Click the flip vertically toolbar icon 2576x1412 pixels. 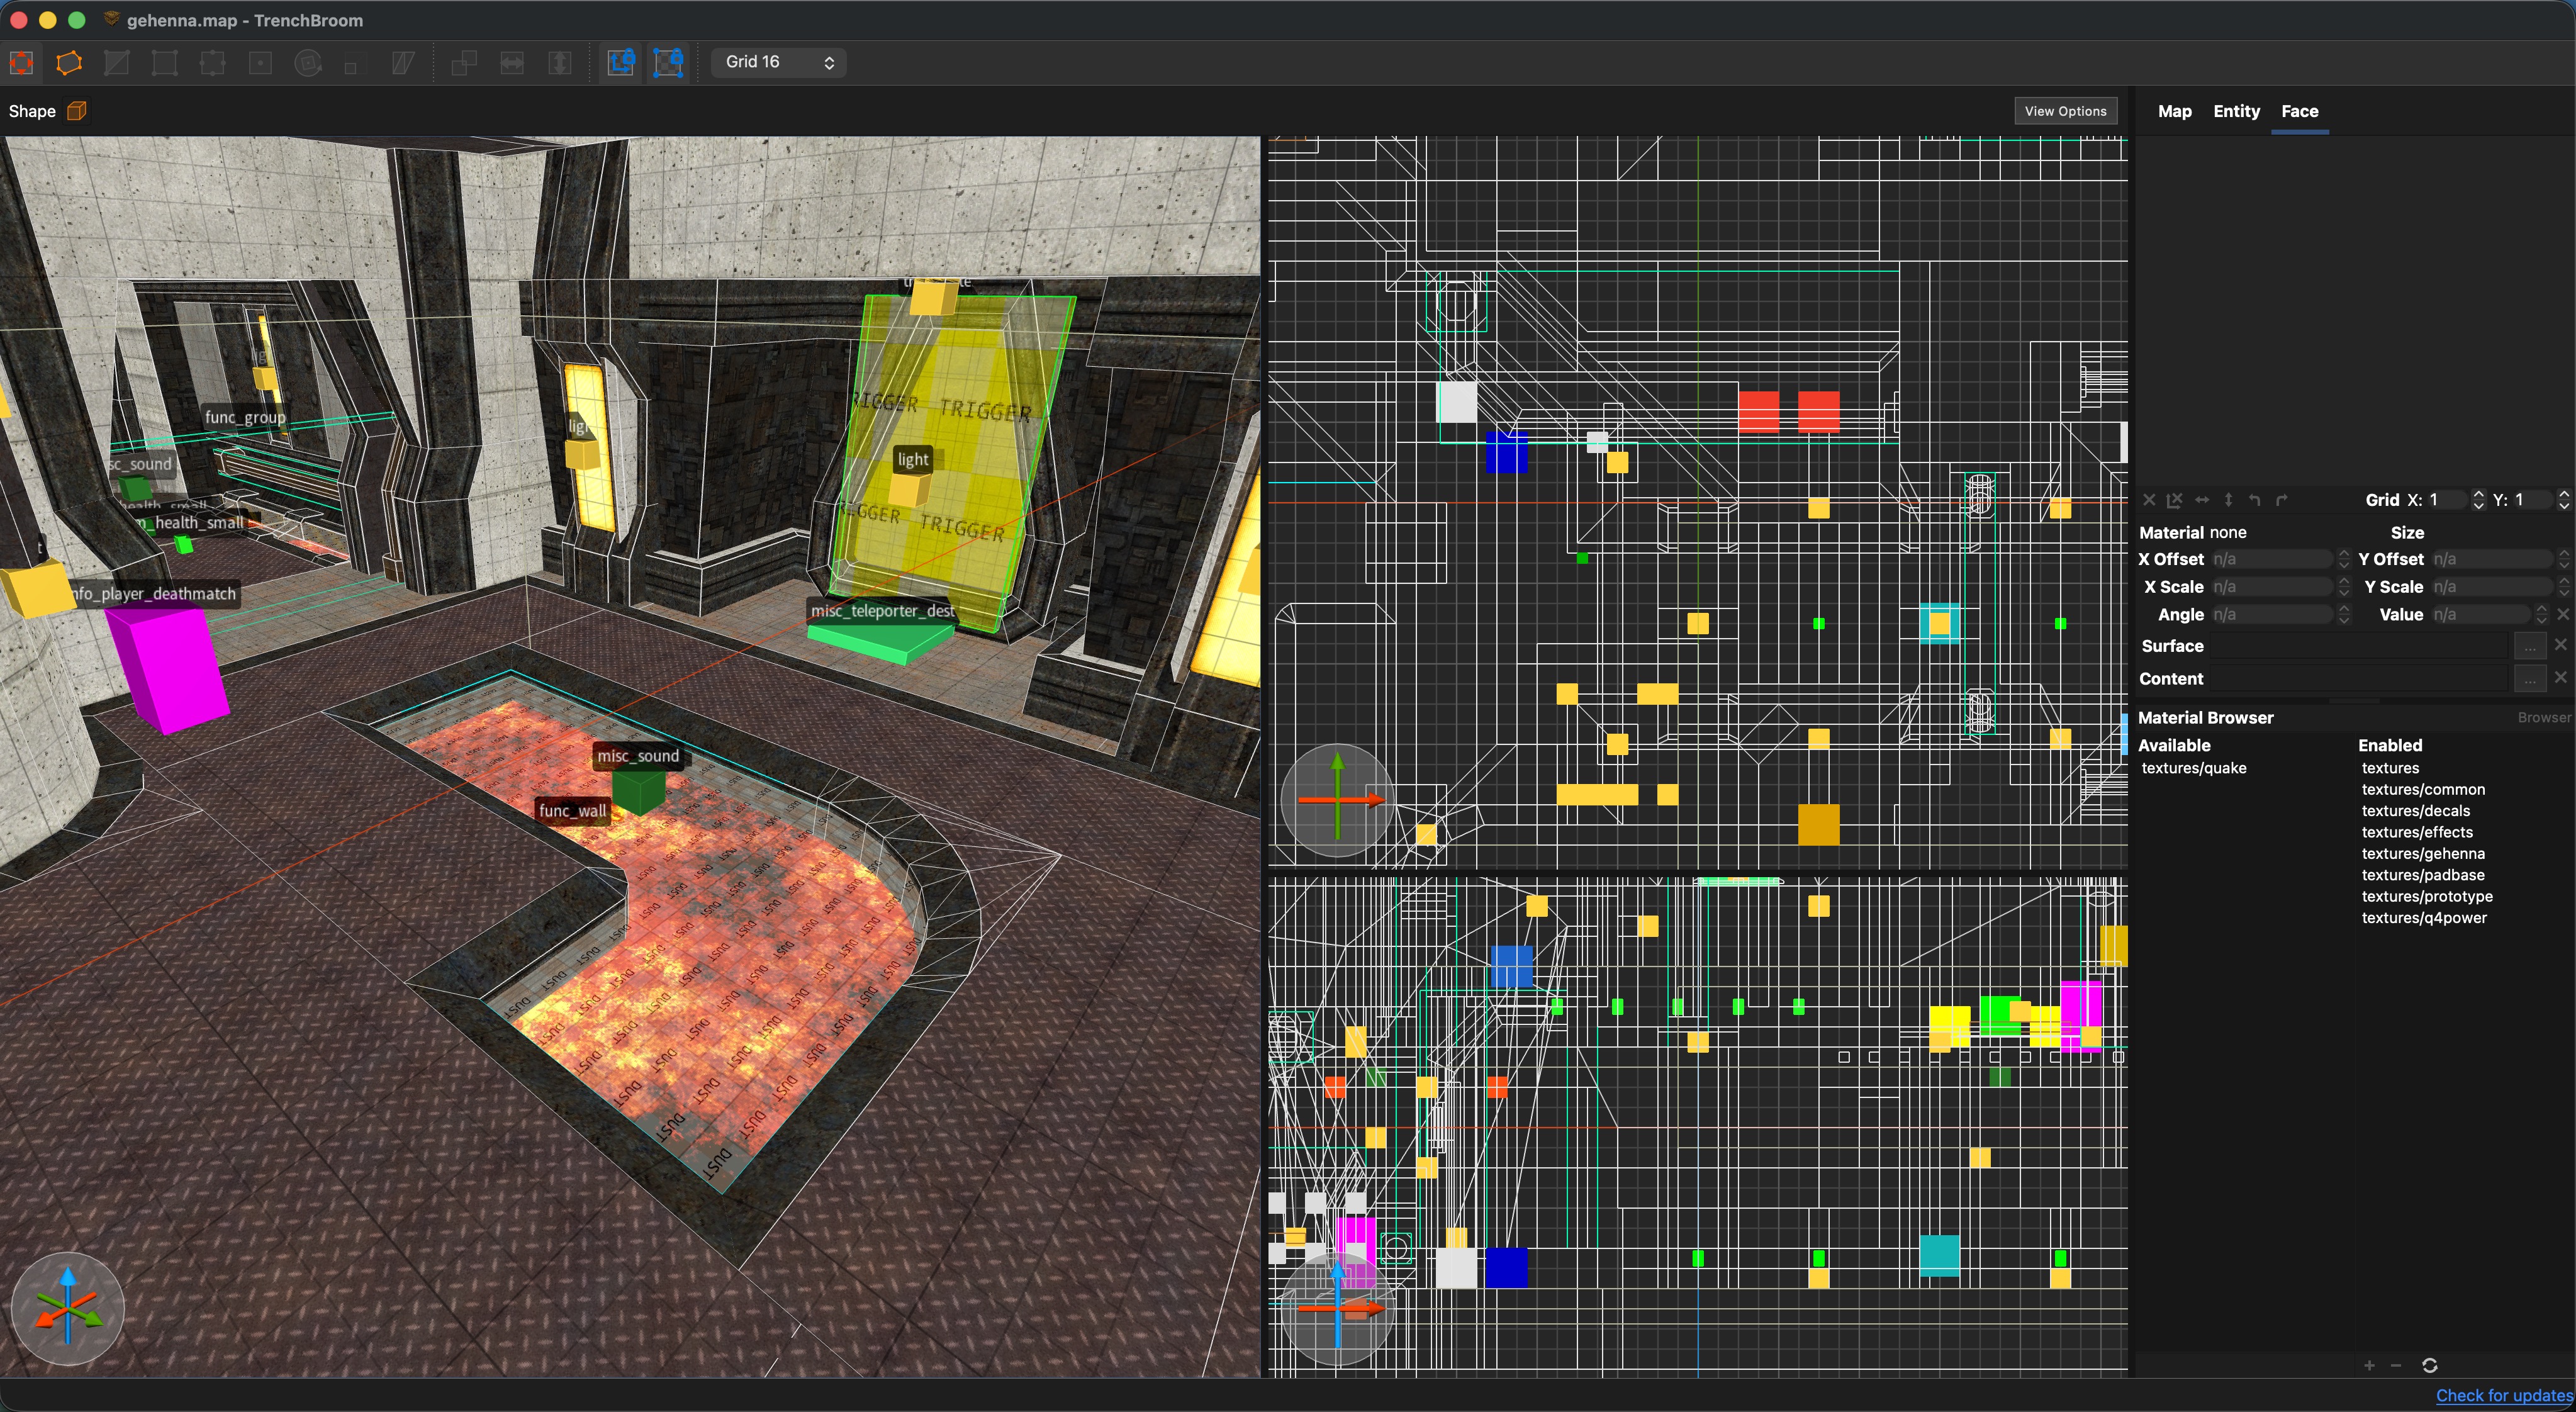[x=560, y=63]
